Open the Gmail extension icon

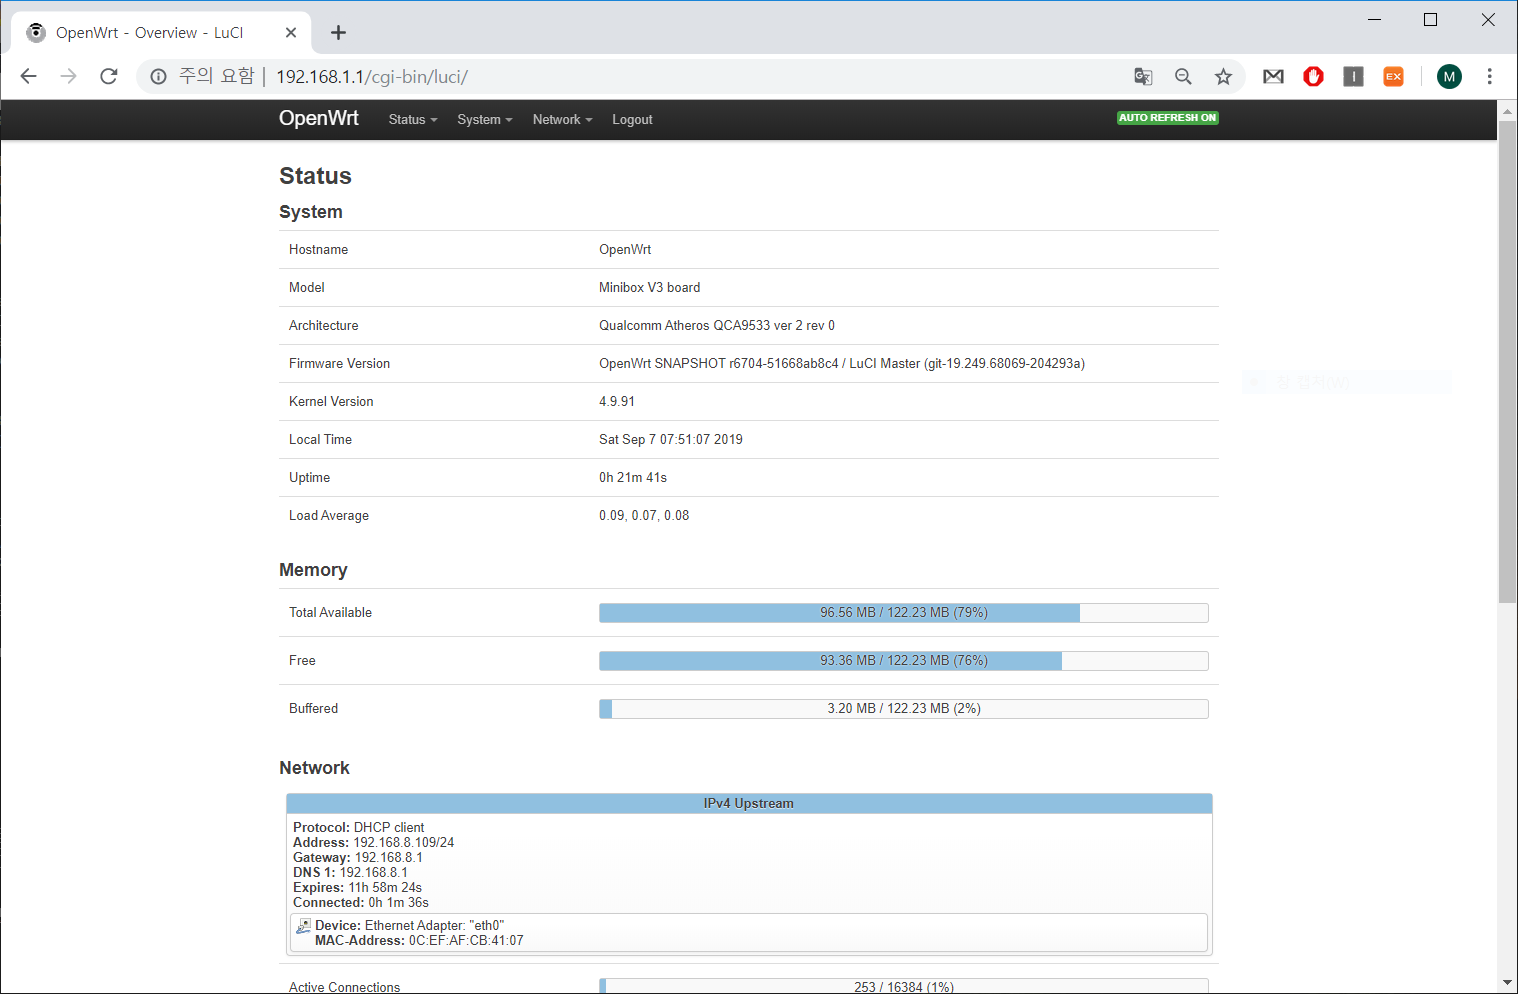tap(1273, 76)
